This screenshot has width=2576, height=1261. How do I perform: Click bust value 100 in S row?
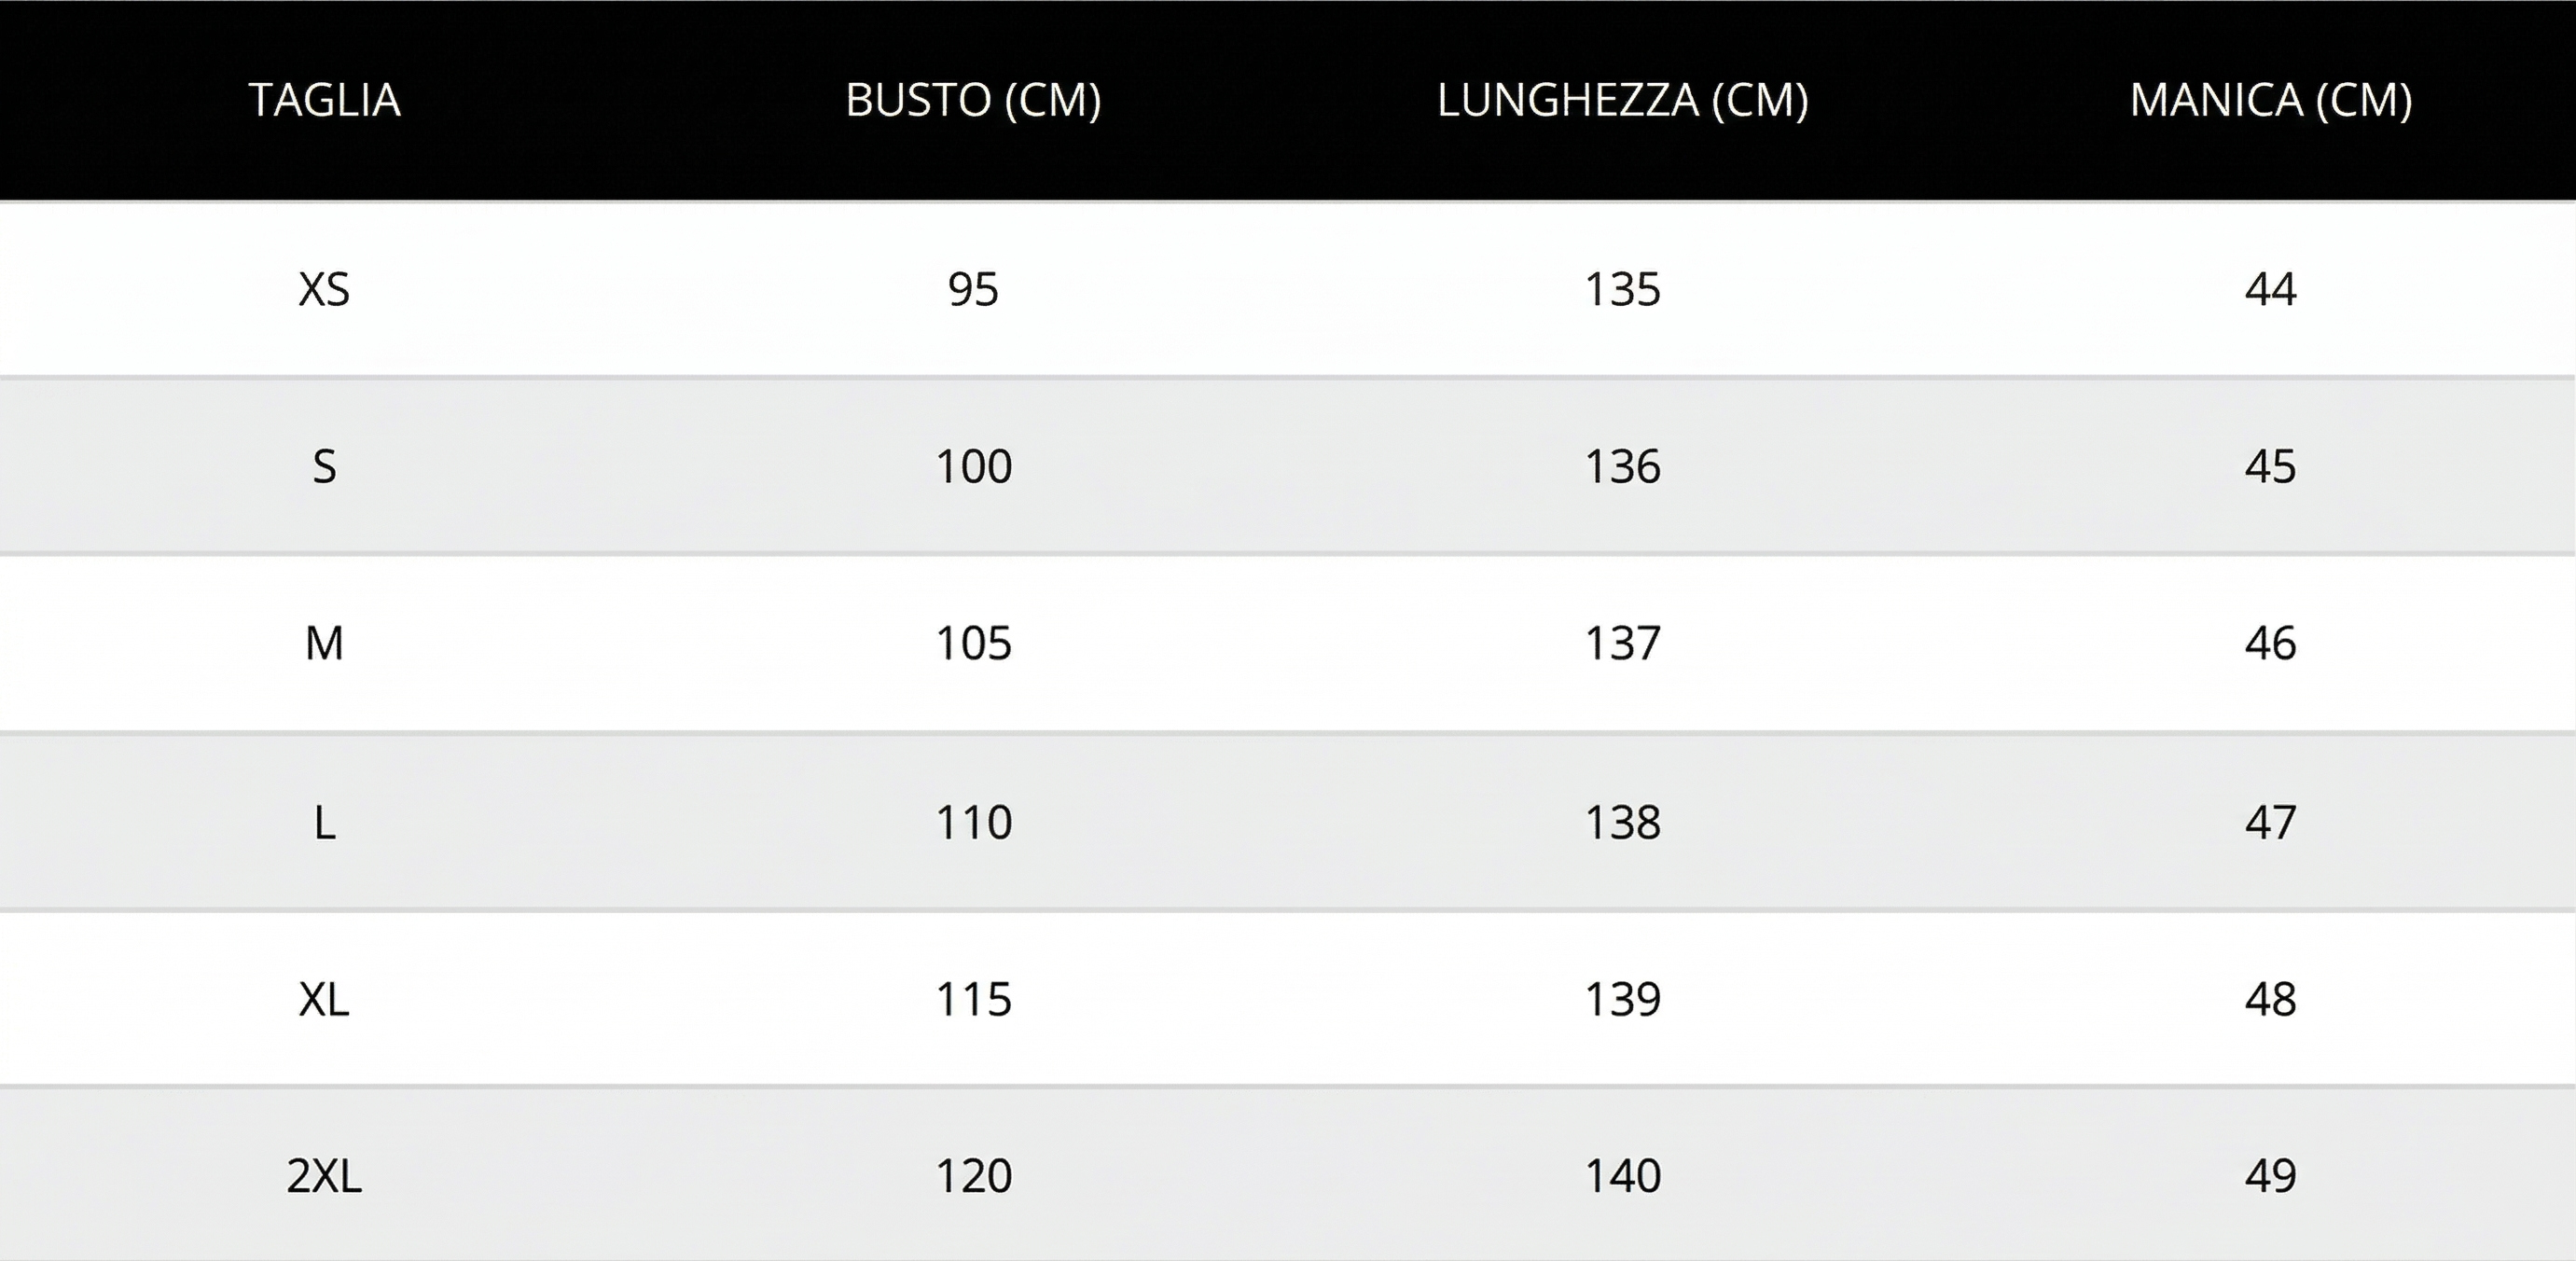pyautogui.click(x=973, y=467)
